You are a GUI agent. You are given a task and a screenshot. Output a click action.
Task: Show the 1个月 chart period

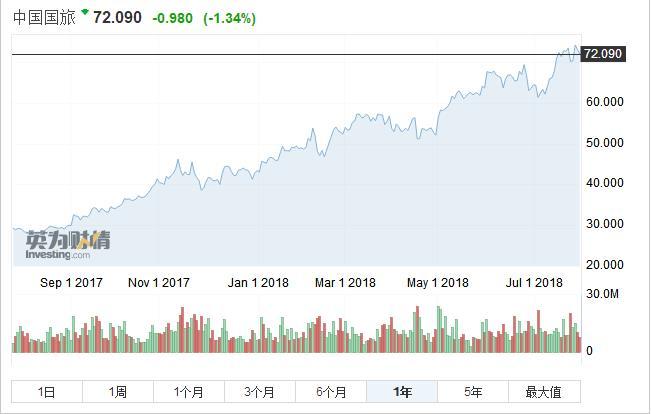click(188, 392)
